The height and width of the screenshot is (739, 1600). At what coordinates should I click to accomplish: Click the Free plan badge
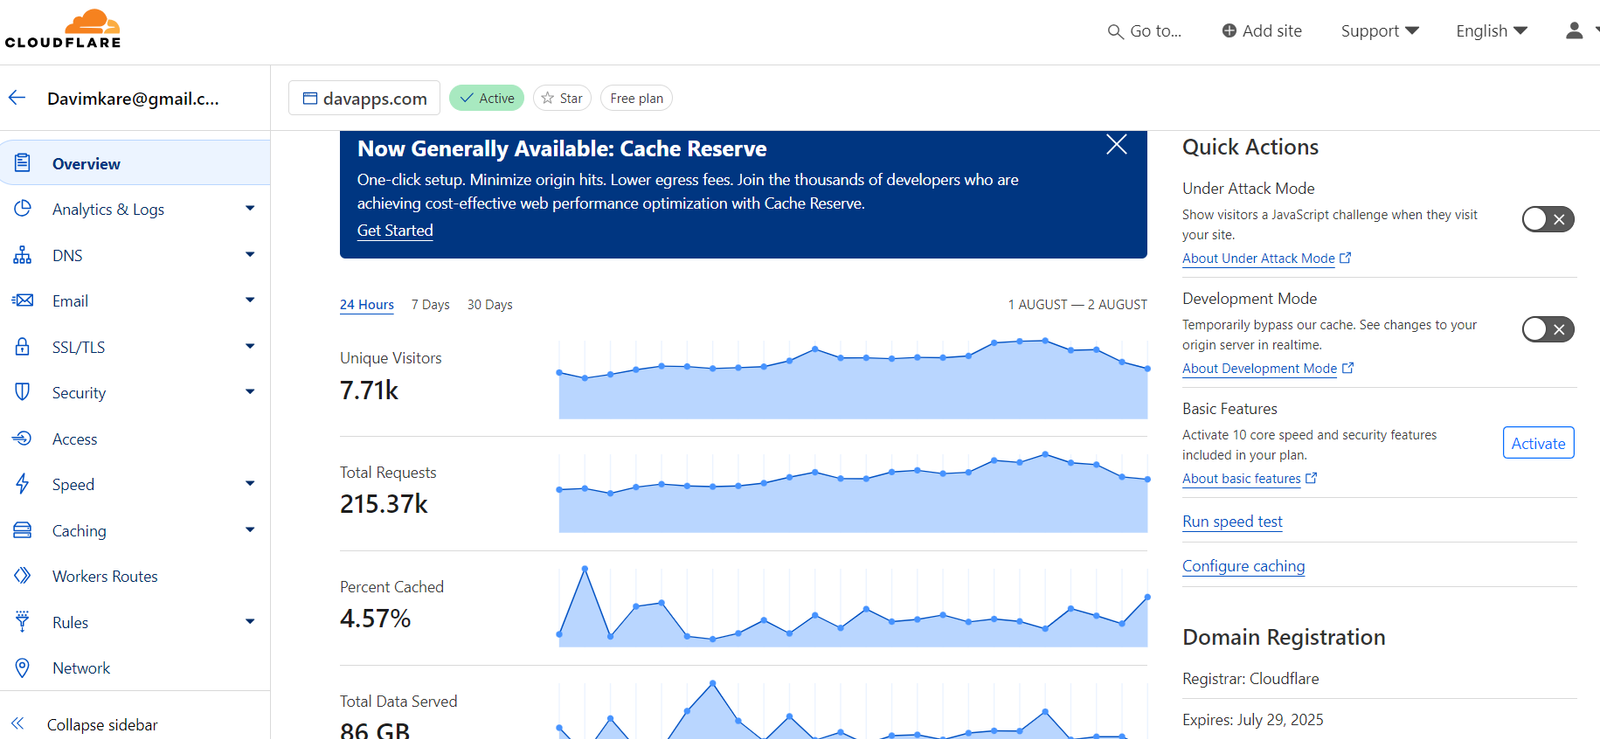[x=636, y=98]
